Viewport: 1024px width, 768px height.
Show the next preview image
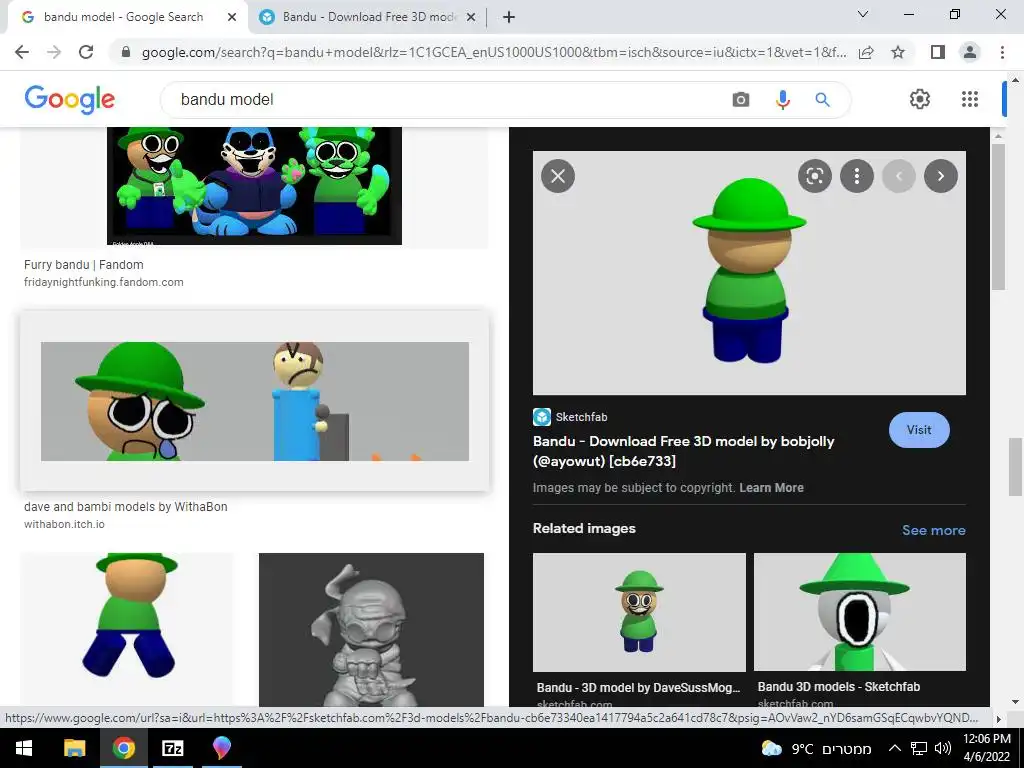click(940, 176)
